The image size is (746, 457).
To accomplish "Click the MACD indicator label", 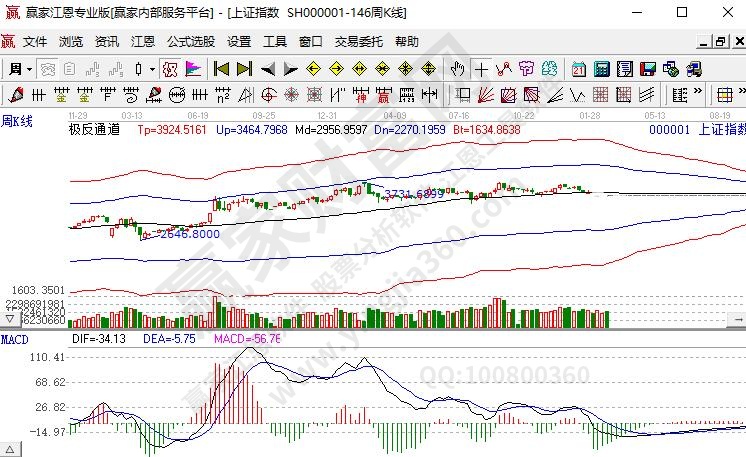I will pyautogui.click(x=14, y=340).
